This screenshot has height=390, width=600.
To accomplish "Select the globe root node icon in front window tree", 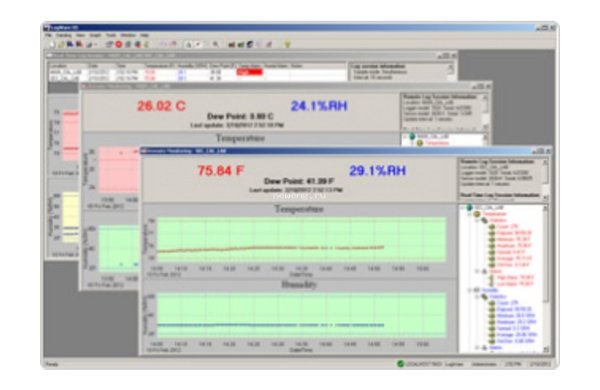I will point(470,208).
